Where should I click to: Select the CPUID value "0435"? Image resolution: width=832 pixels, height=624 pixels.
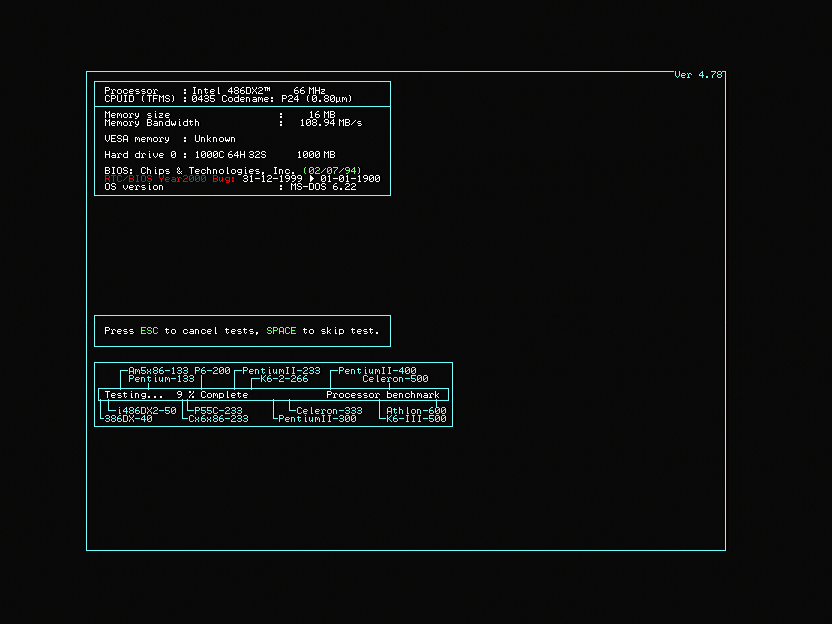204,99
